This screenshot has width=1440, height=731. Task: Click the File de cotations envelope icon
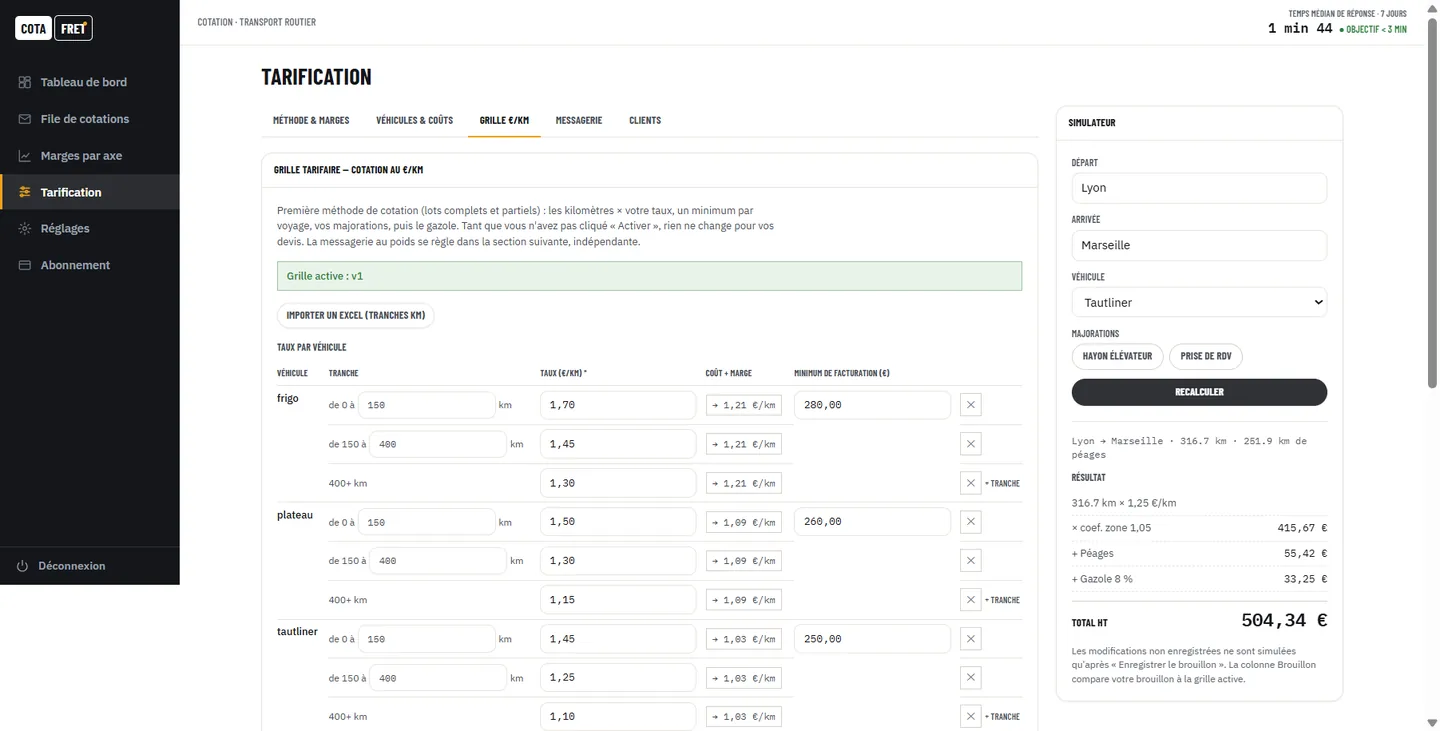tap(25, 119)
